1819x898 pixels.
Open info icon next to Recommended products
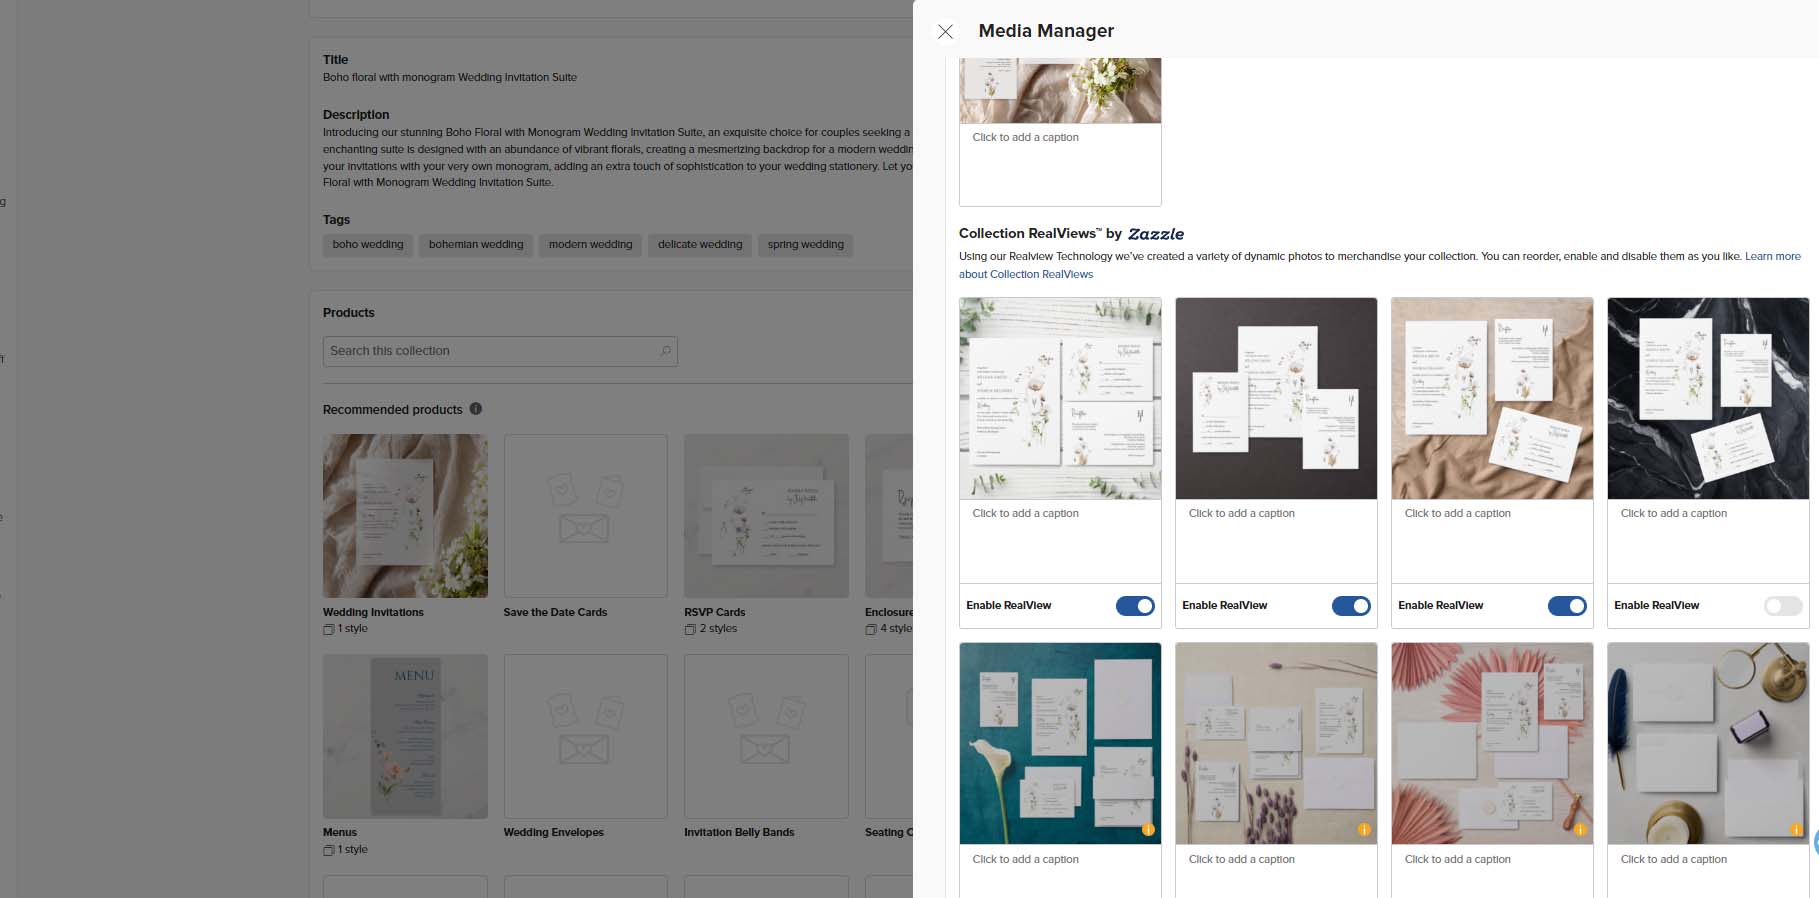click(x=476, y=409)
